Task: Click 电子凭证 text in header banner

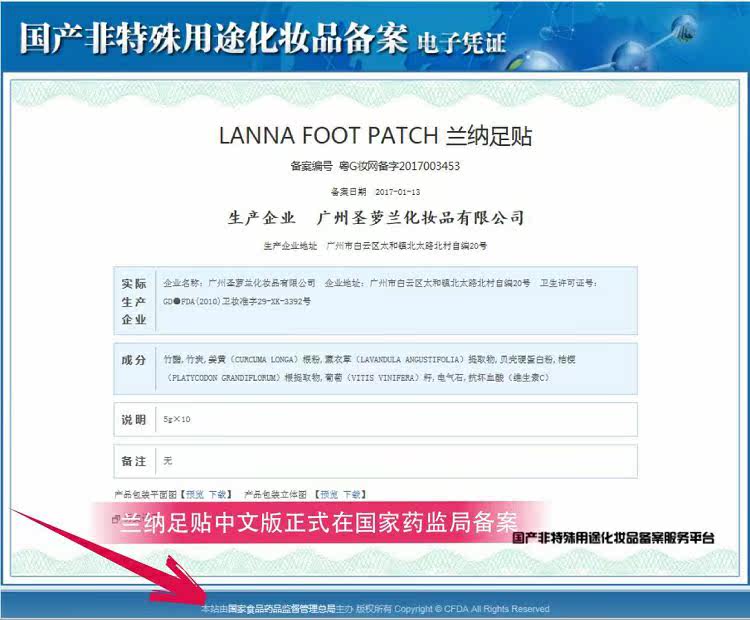Action: point(462,43)
